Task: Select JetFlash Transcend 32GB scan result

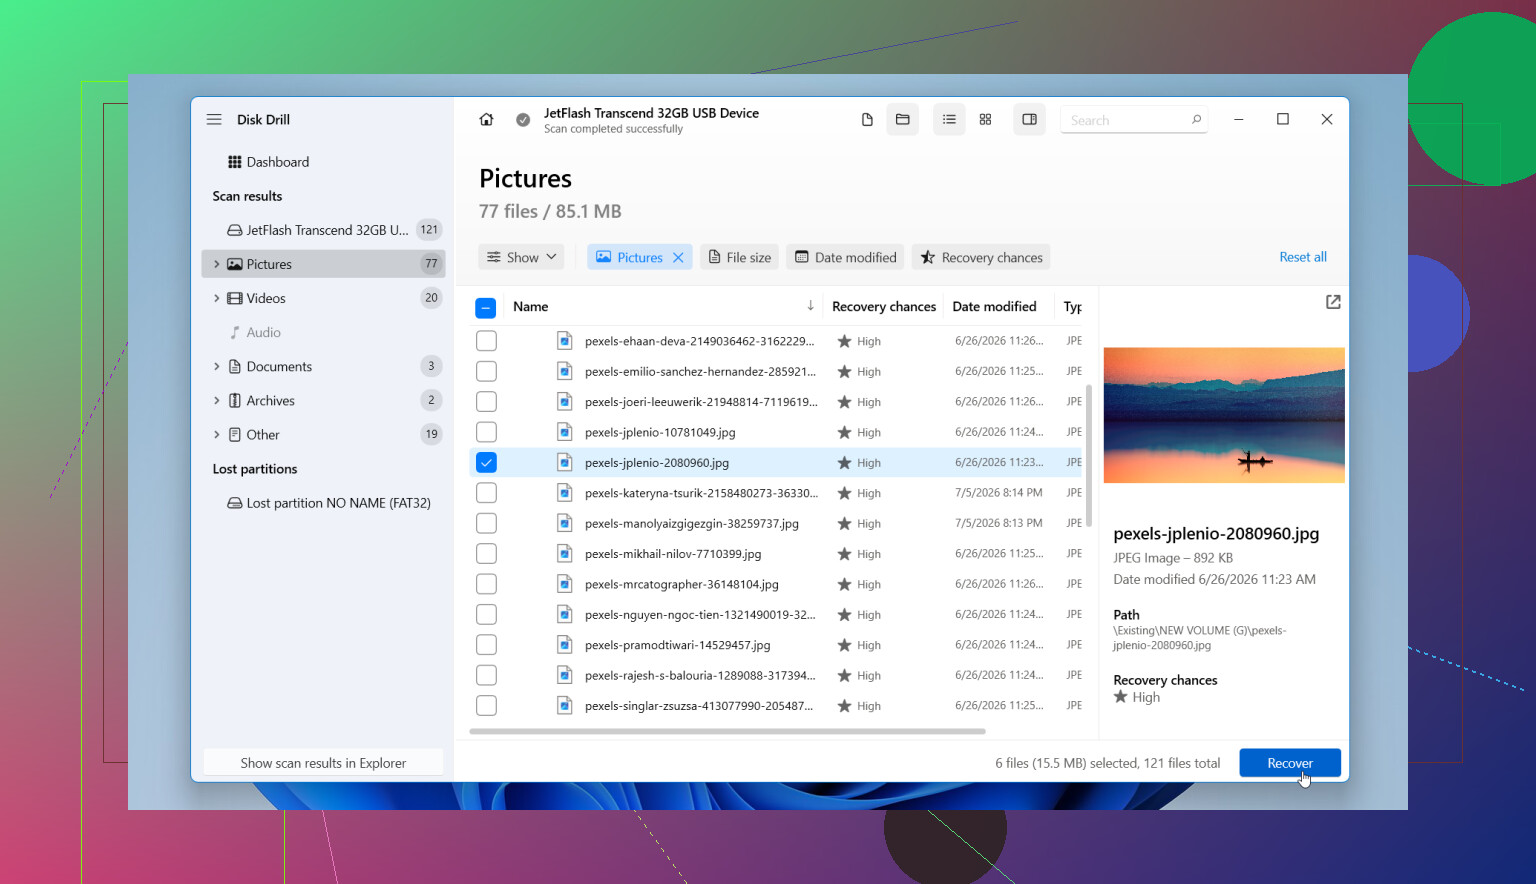Action: pyautogui.click(x=324, y=230)
